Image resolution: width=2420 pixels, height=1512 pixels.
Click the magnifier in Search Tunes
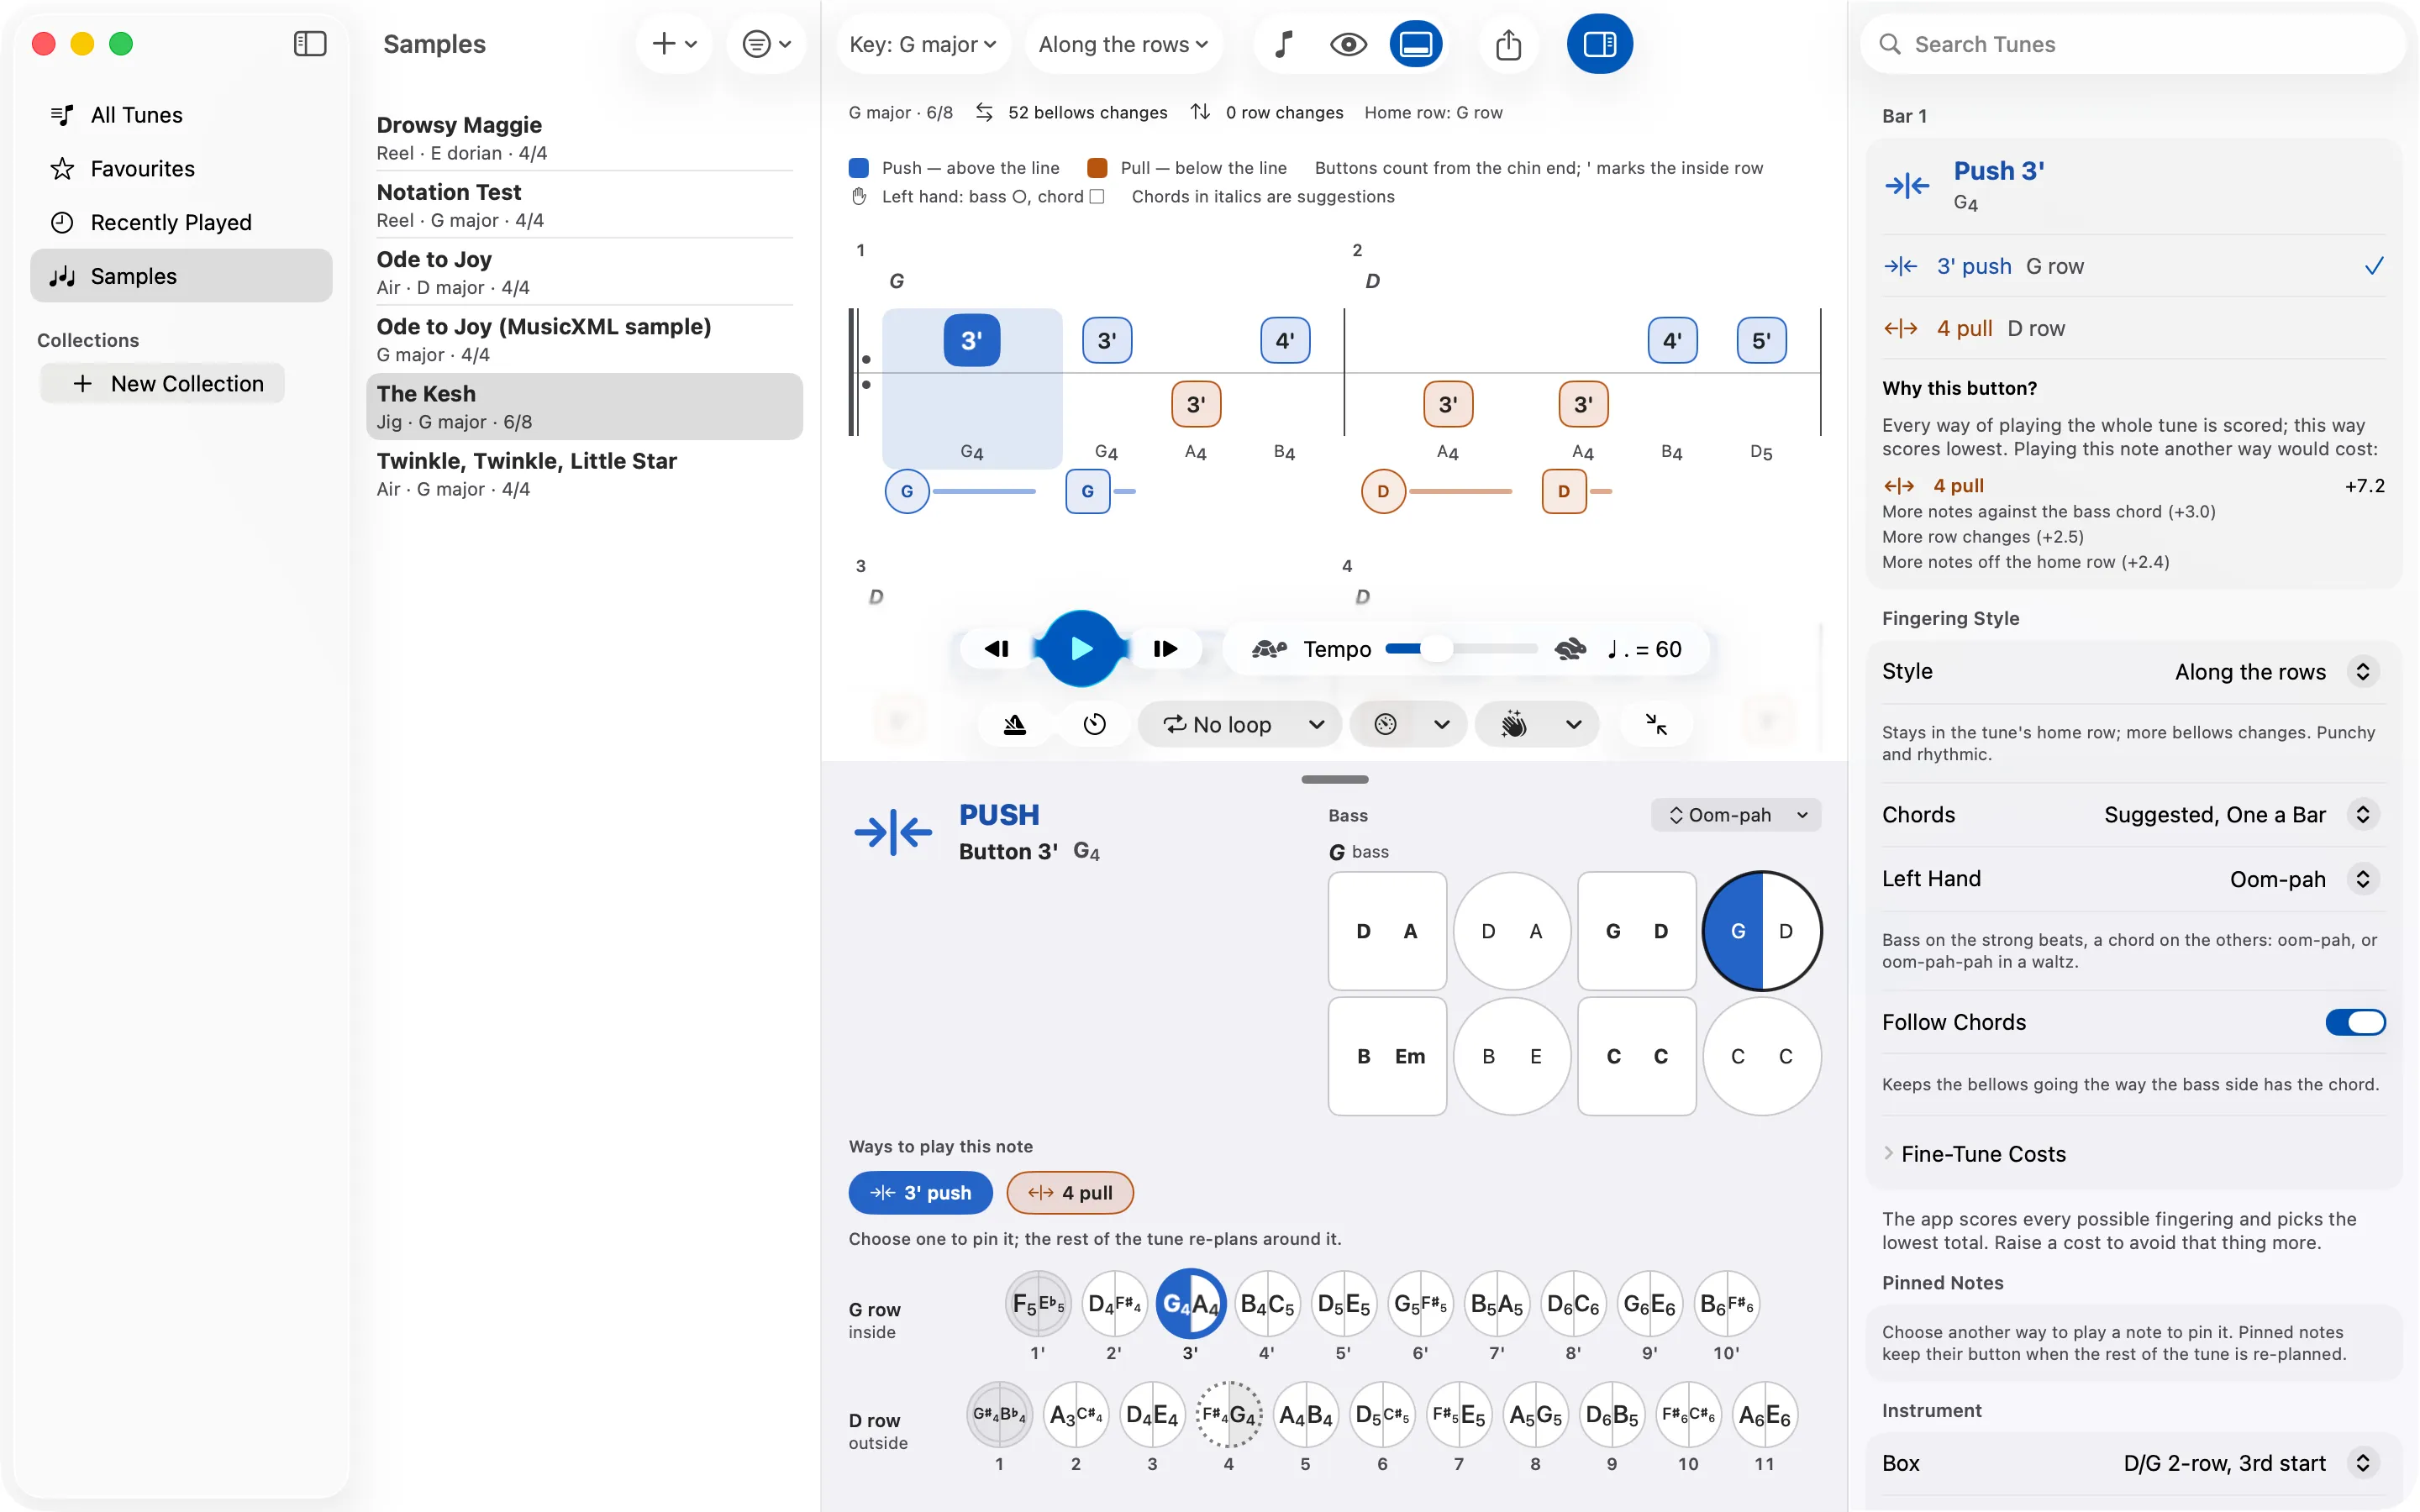(1889, 44)
